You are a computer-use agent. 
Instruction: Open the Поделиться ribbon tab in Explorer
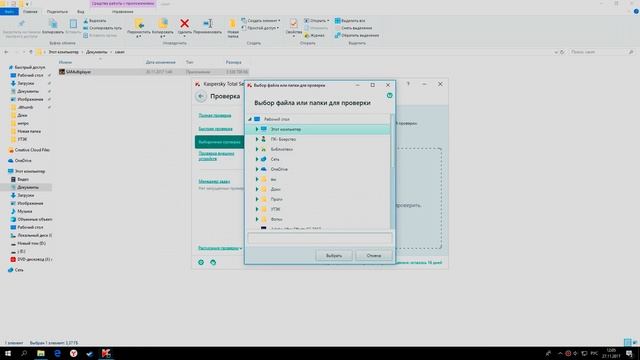tap(57, 12)
